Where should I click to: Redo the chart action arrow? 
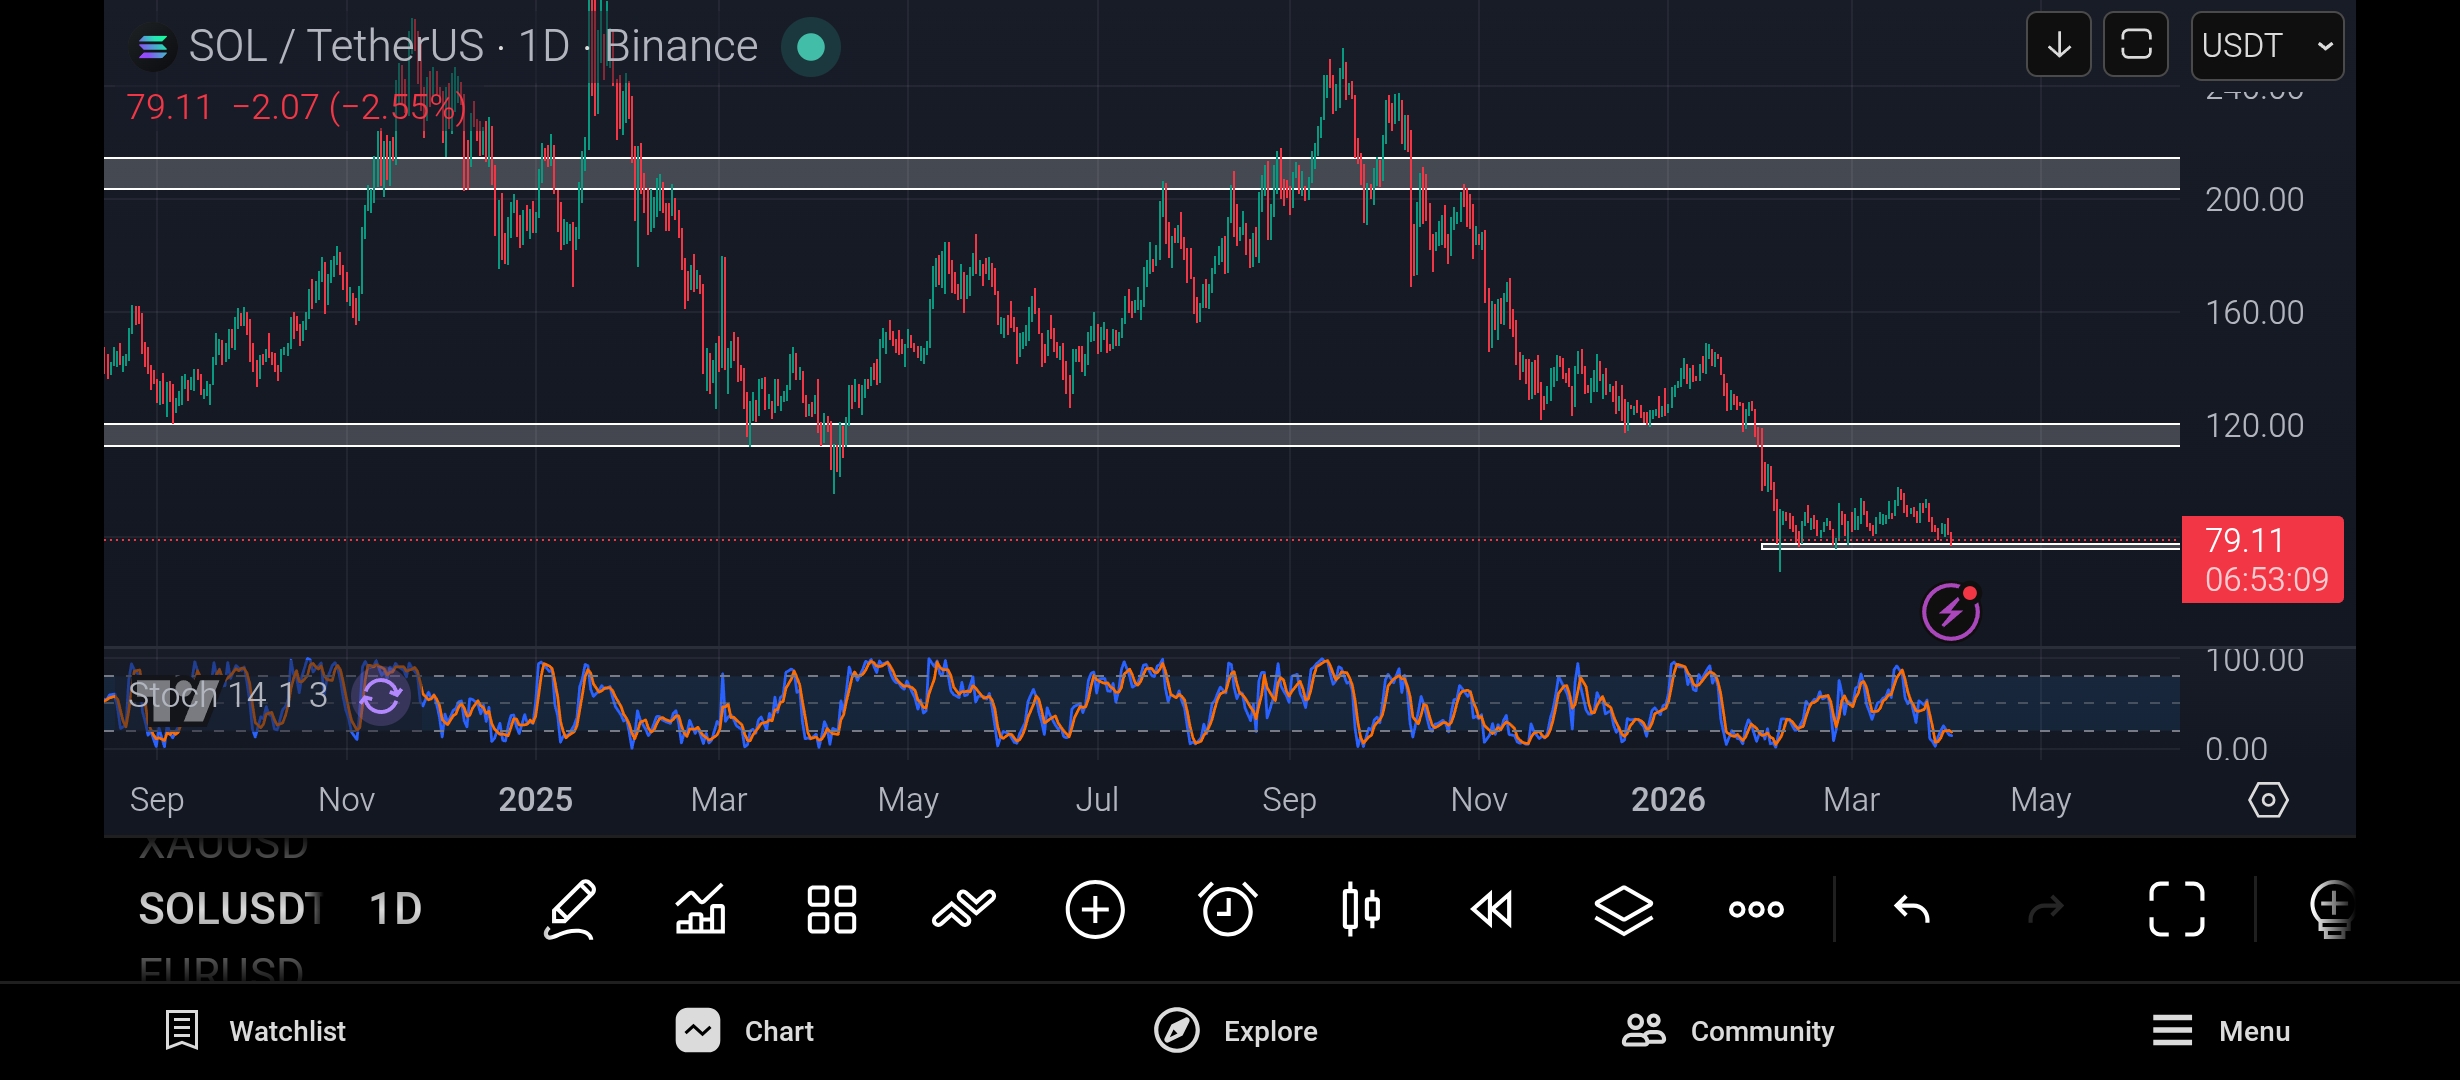pos(2045,909)
